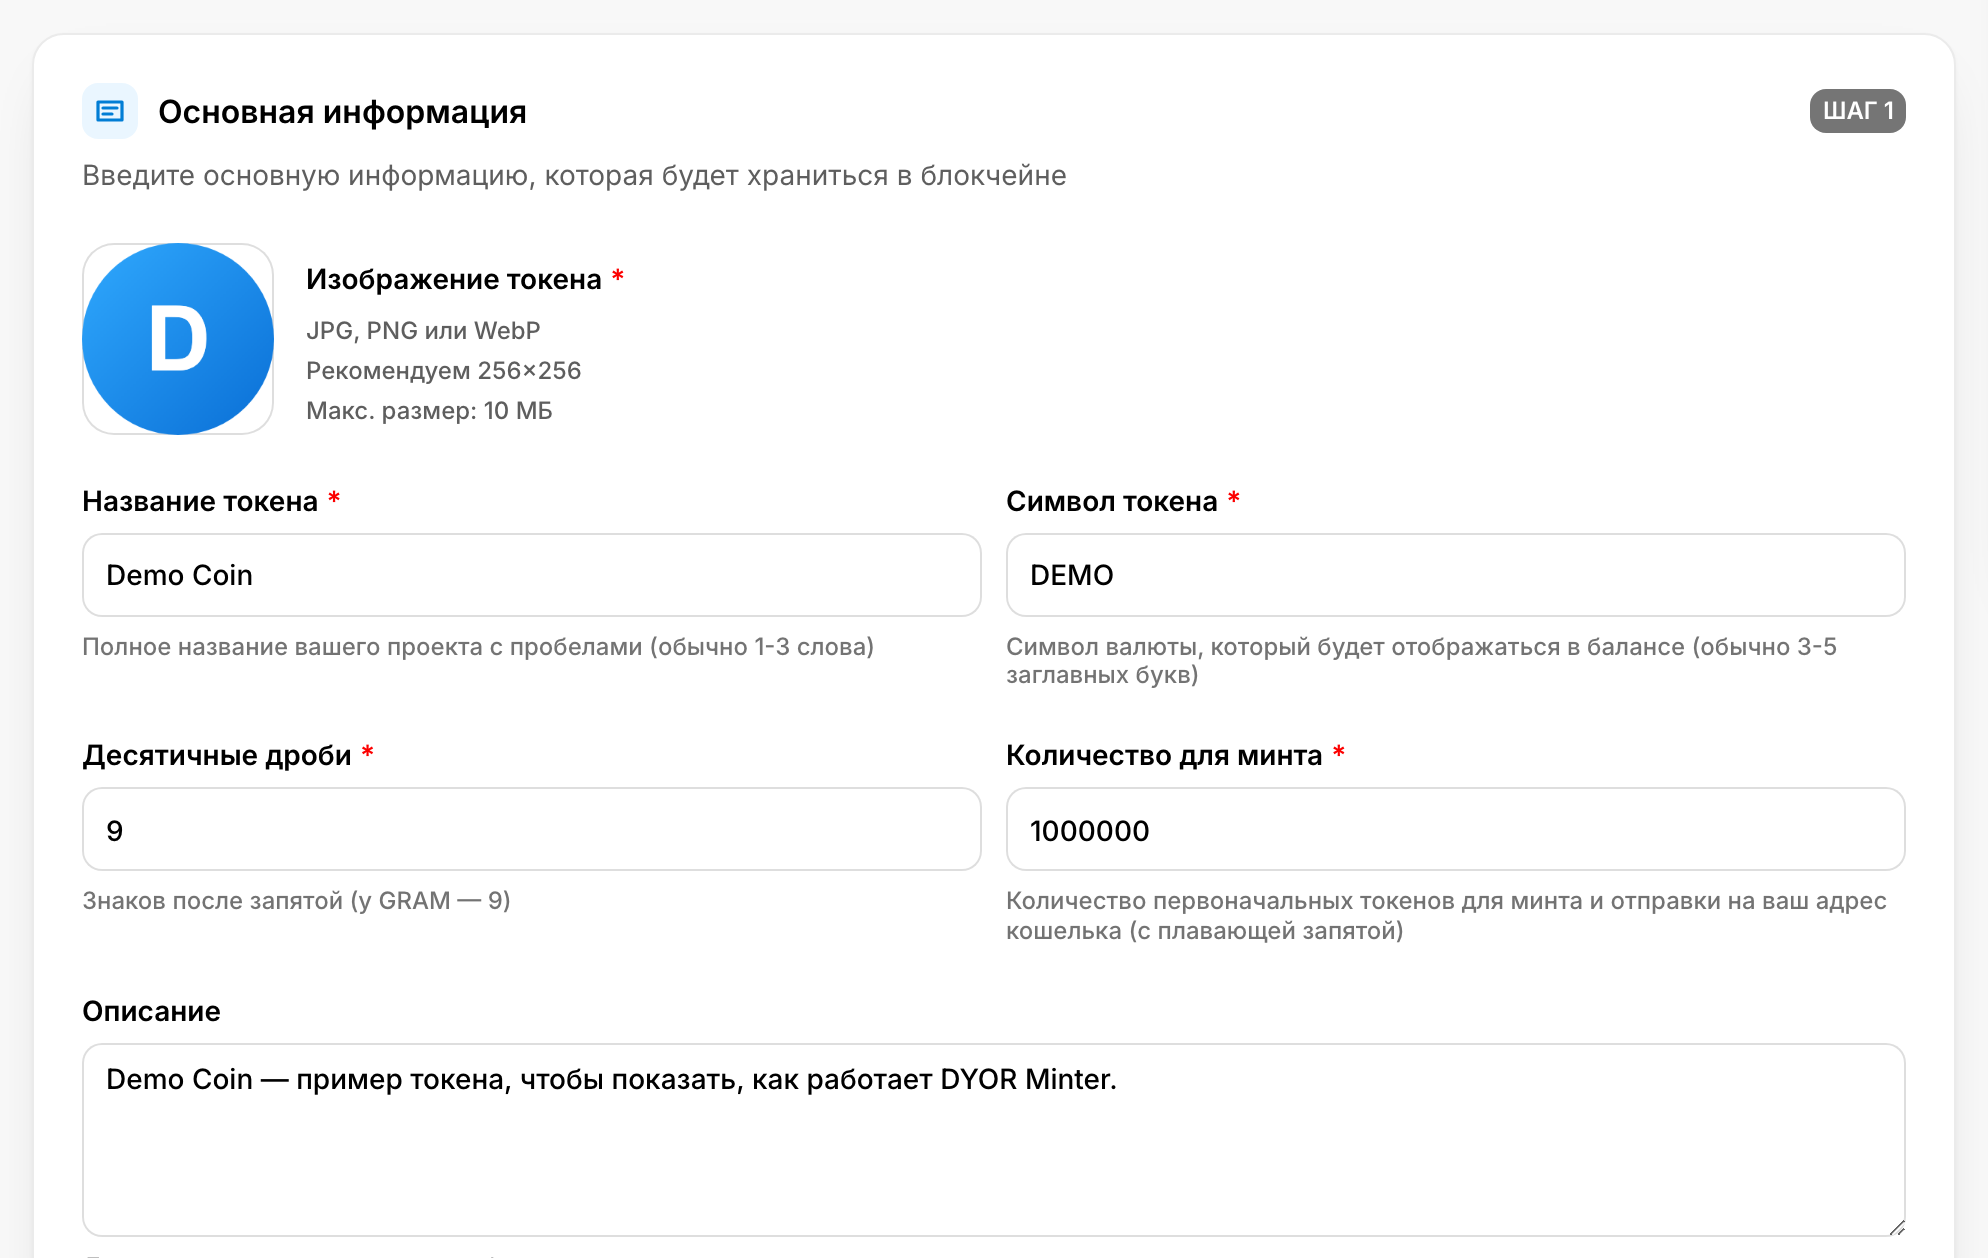This screenshot has height=1258, width=1988.
Task: Click the Количество для минта label
Action: (x=1164, y=755)
